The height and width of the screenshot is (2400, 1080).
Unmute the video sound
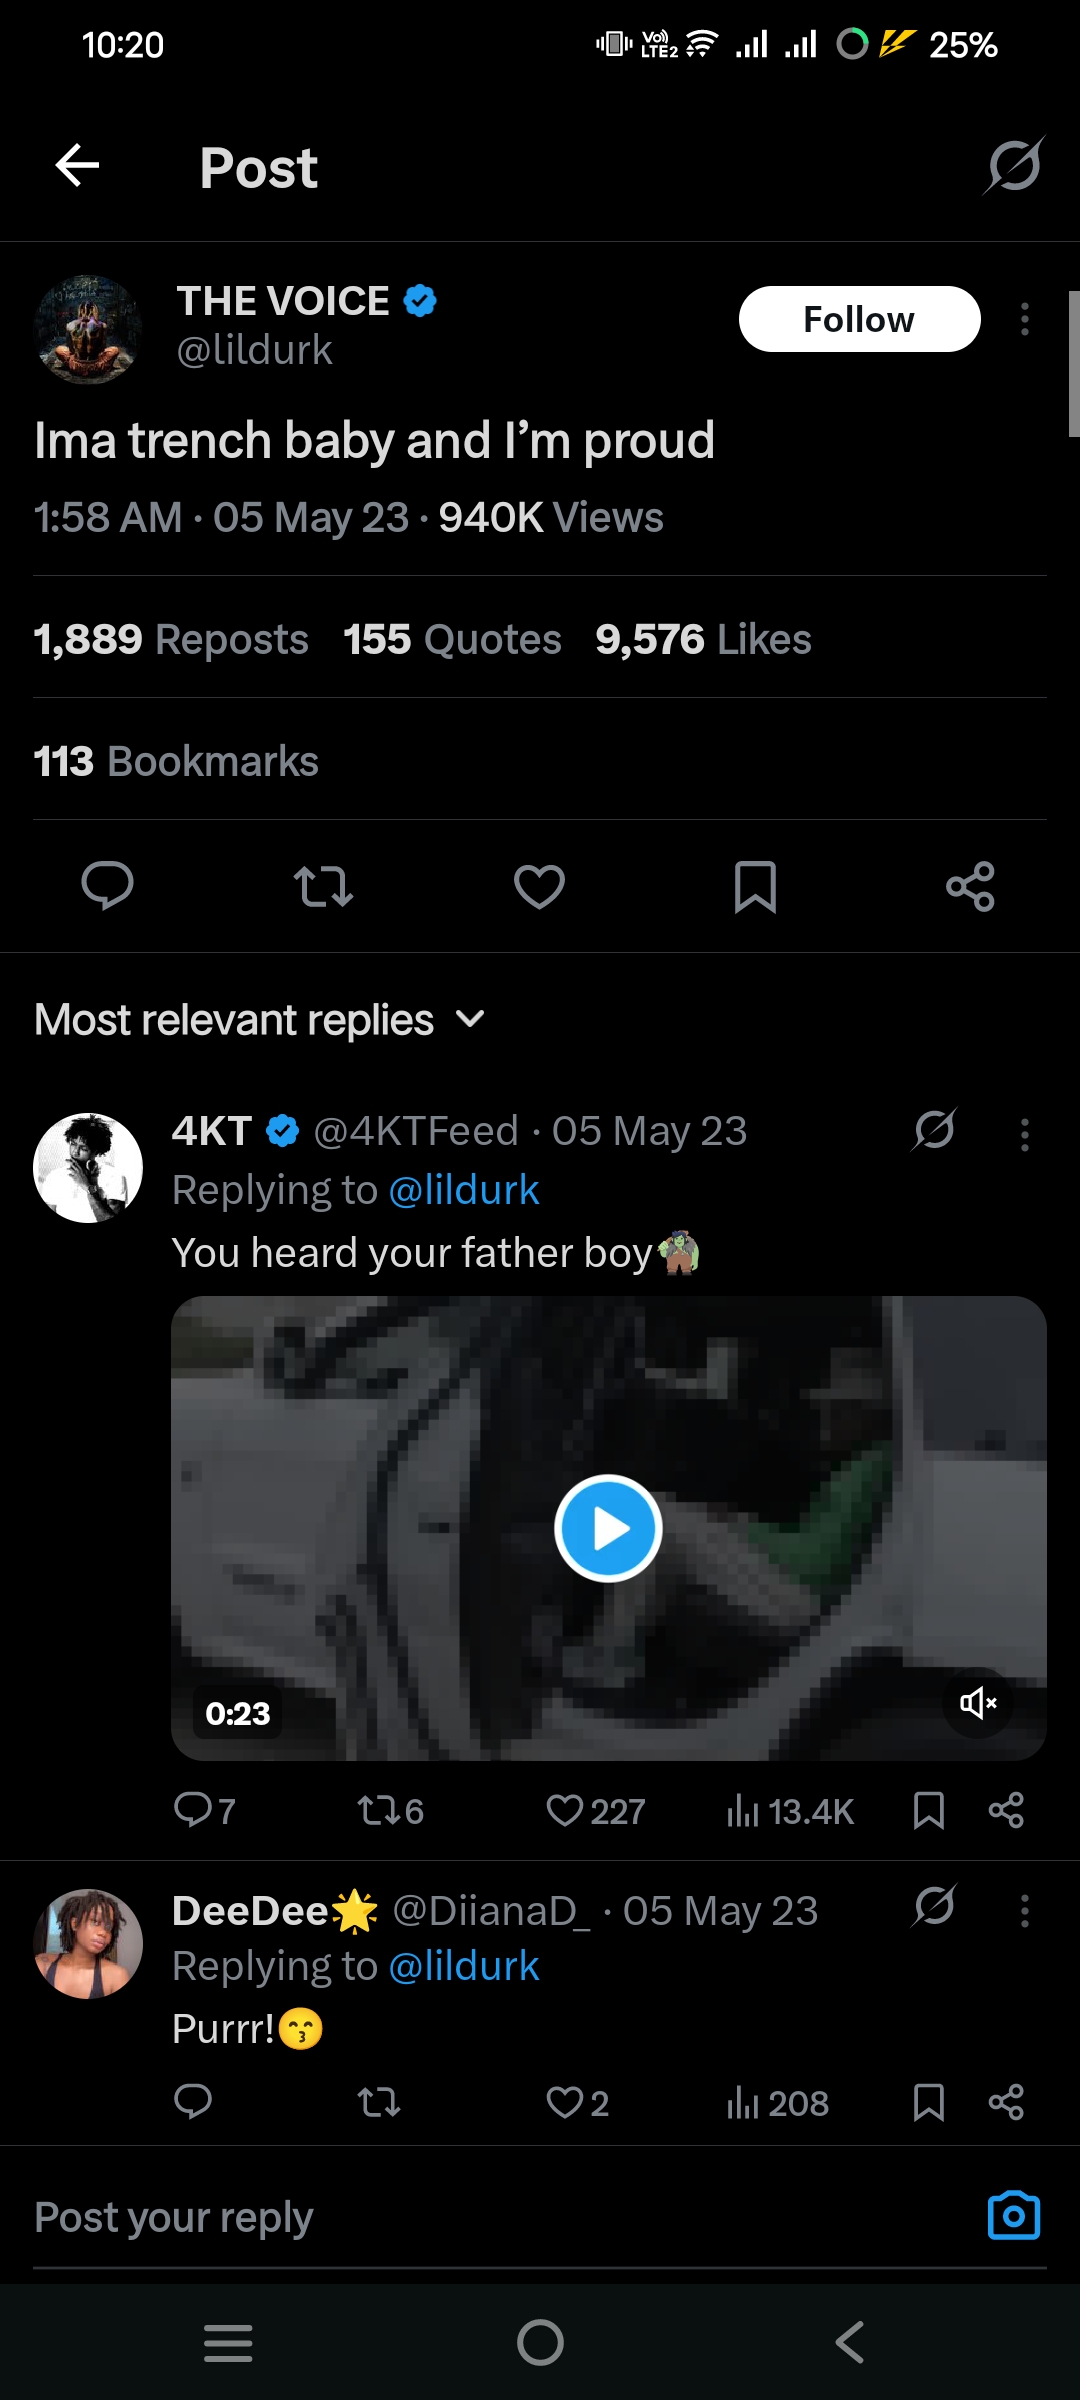click(978, 1702)
